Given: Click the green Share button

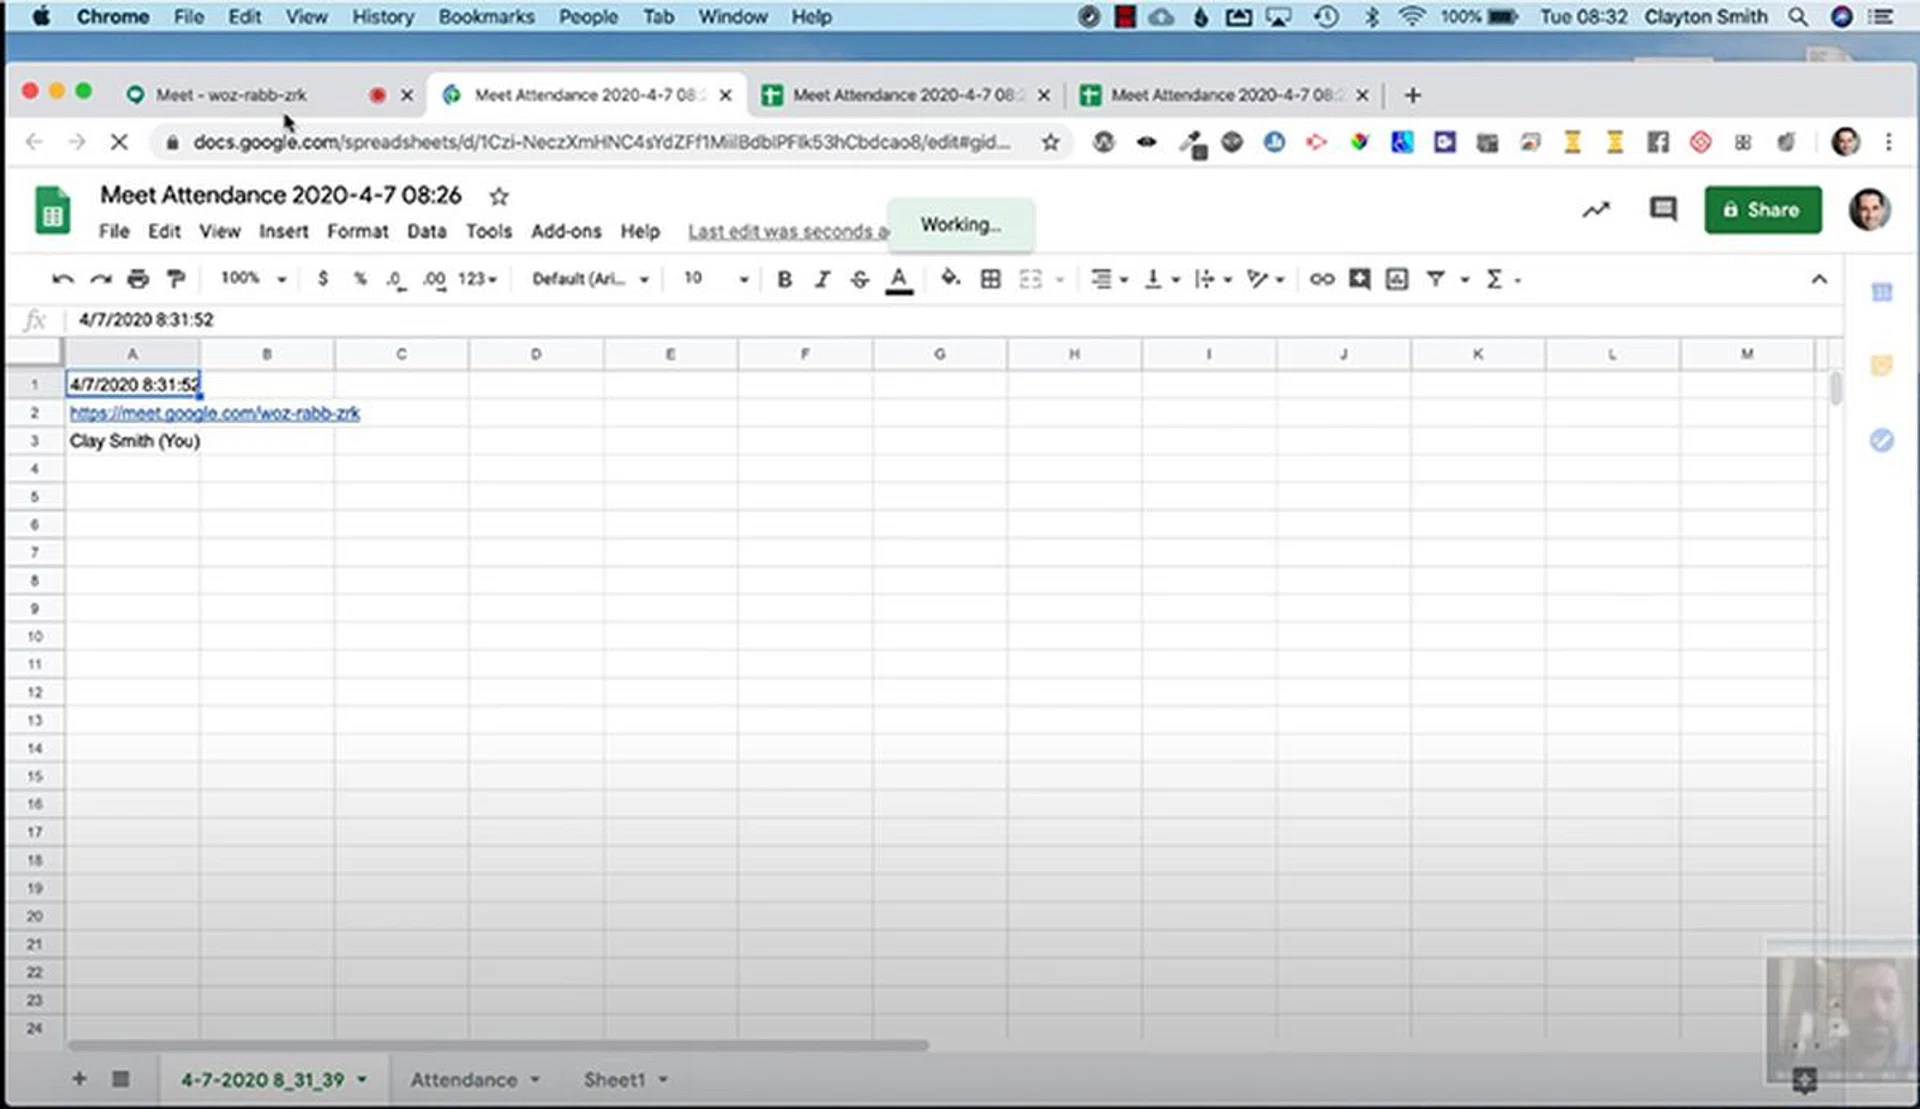Looking at the screenshot, I should [x=1762, y=209].
